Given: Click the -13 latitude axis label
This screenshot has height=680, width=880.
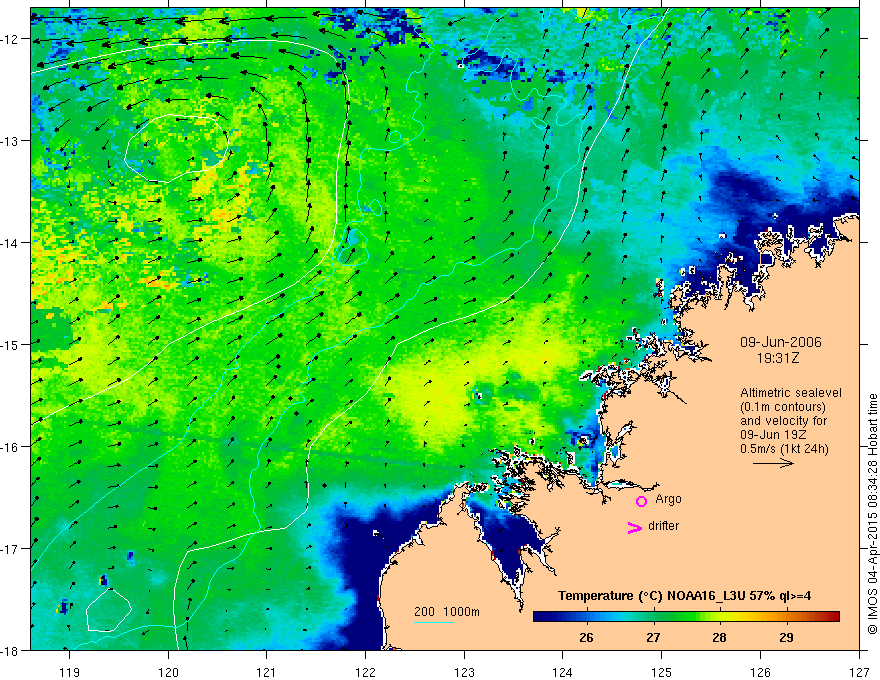Looking at the screenshot, I should (x=11, y=140).
